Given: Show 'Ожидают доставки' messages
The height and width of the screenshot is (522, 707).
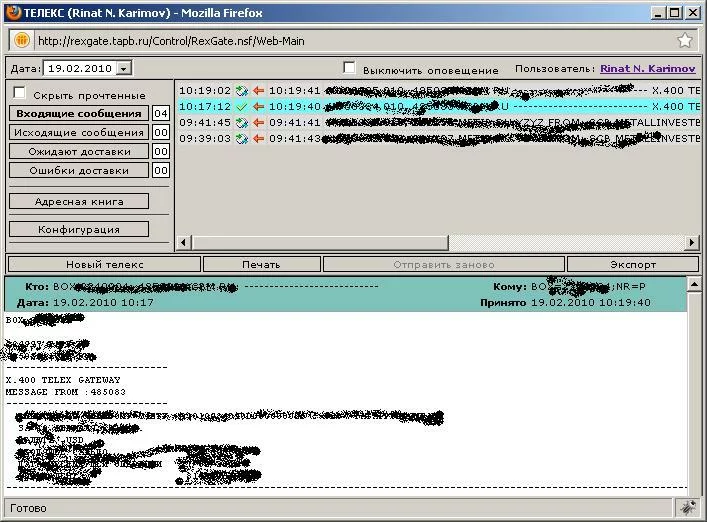Looking at the screenshot, I should [x=79, y=152].
